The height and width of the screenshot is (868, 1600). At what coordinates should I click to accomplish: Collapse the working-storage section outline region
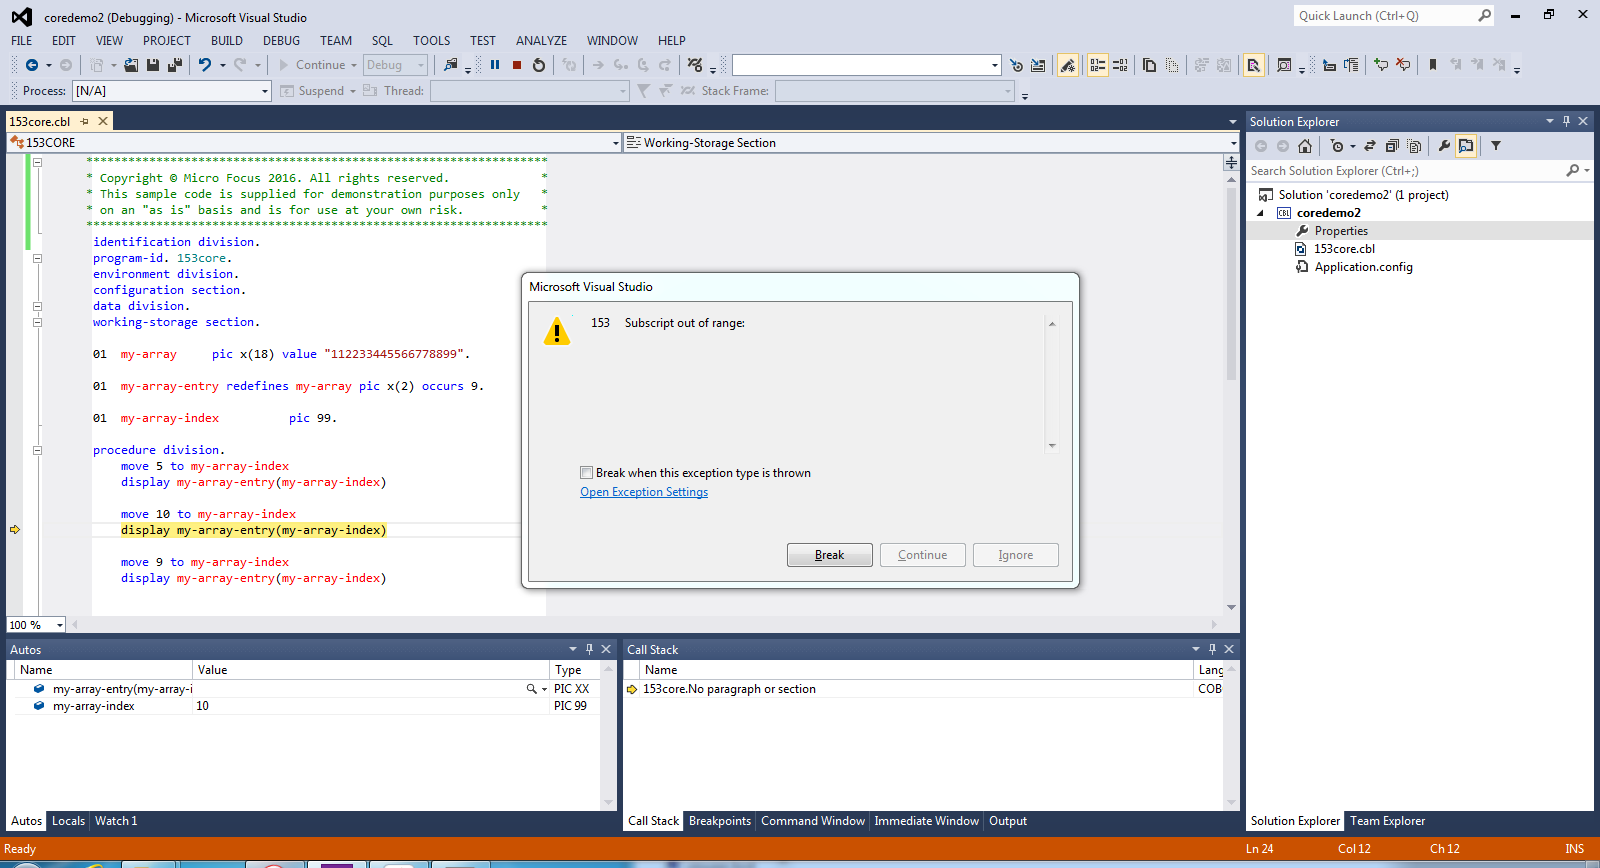[37, 322]
